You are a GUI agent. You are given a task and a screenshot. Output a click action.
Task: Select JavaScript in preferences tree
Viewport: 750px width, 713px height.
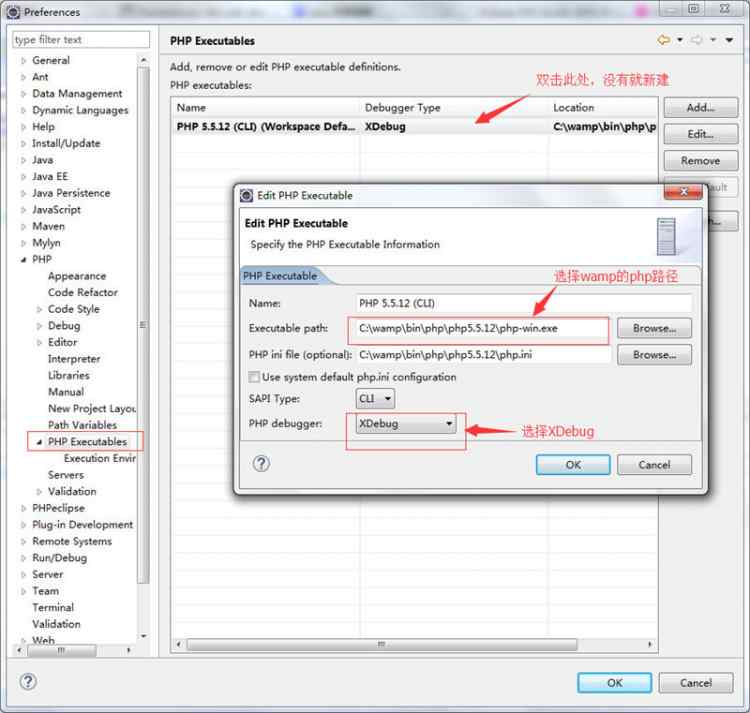56,210
